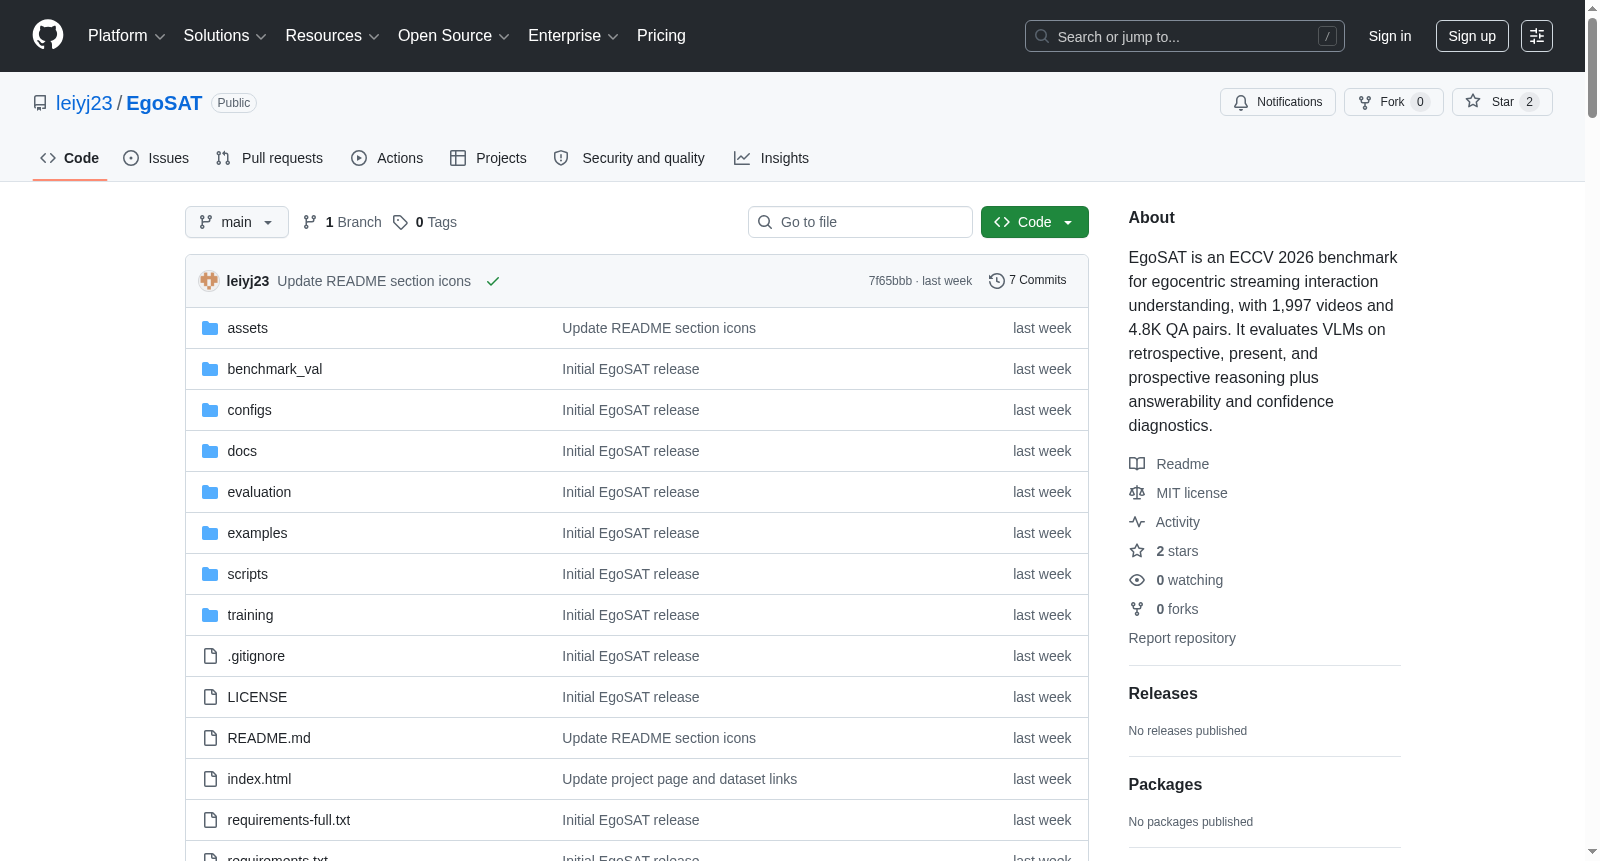Click the scripts folder icon
1600x861 pixels.
point(210,574)
